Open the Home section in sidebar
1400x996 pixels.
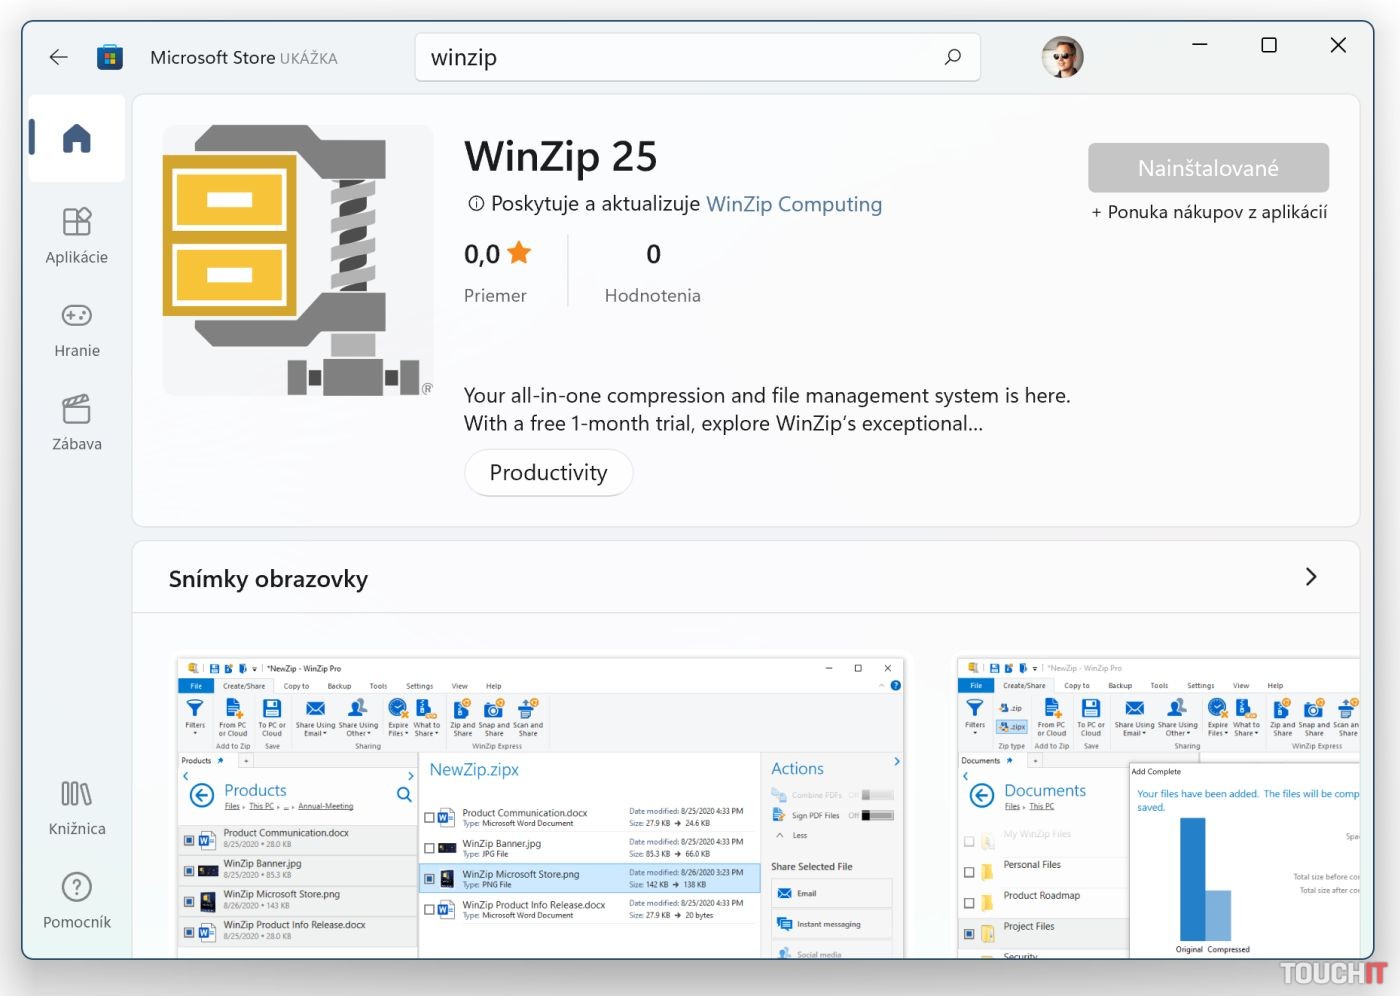[x=77, y=138]
